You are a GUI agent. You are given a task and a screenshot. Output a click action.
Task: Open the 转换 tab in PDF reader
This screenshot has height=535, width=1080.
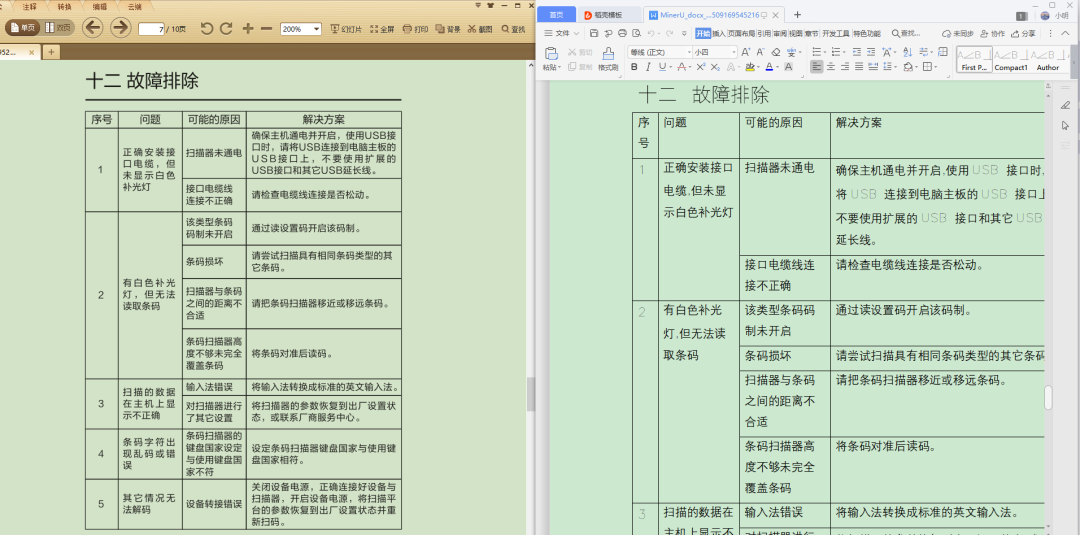click(64, 6)
